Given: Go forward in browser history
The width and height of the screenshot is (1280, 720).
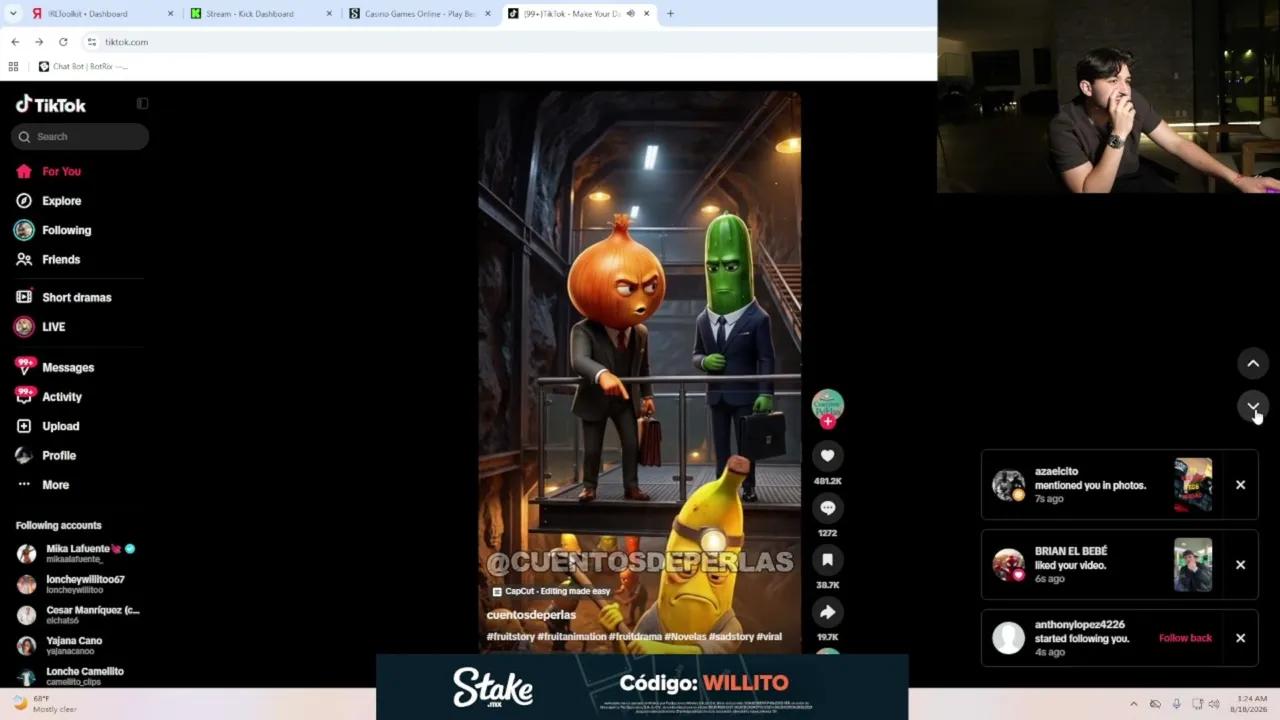Looking at the screenshot, I should (39, 42).
